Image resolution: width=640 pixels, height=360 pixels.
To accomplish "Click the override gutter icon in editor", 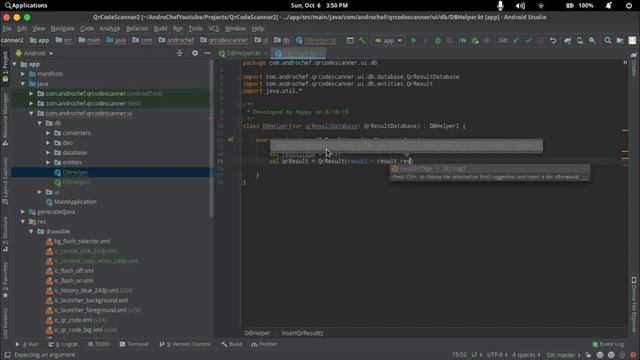I will 231,140.
